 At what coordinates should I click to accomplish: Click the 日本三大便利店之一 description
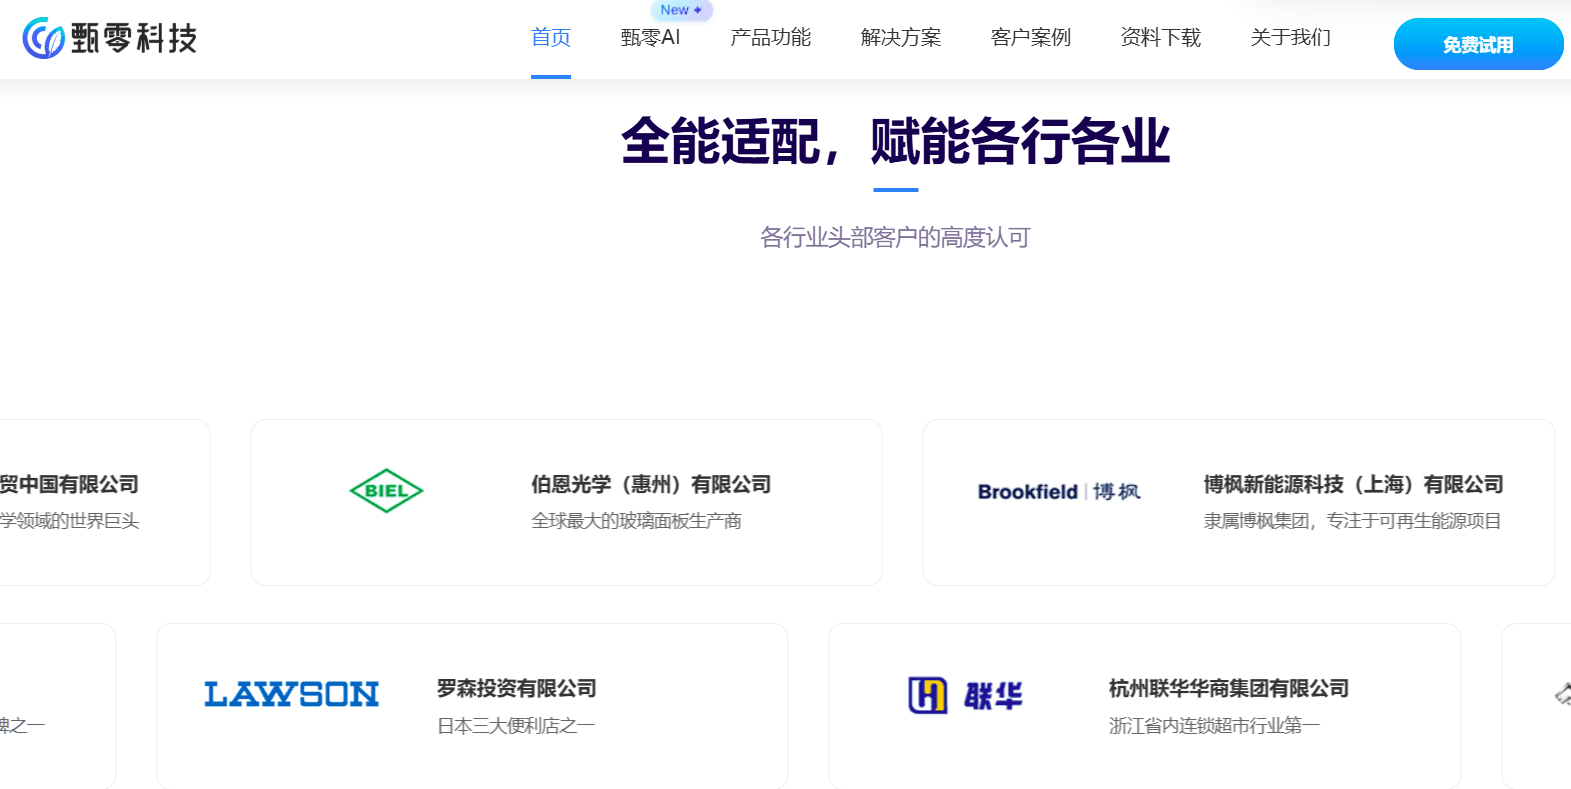coord(516,726)
